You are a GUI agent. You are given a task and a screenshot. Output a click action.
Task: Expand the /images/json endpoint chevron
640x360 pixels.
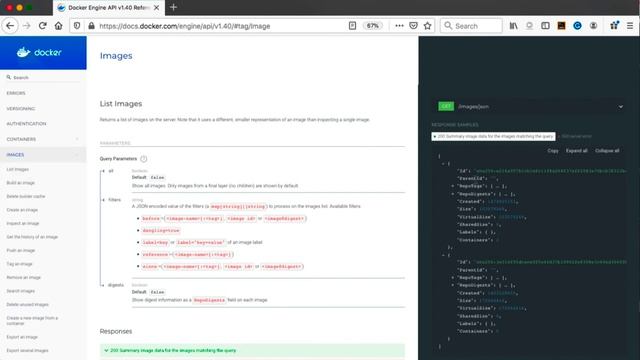click(x=620, y=107)
